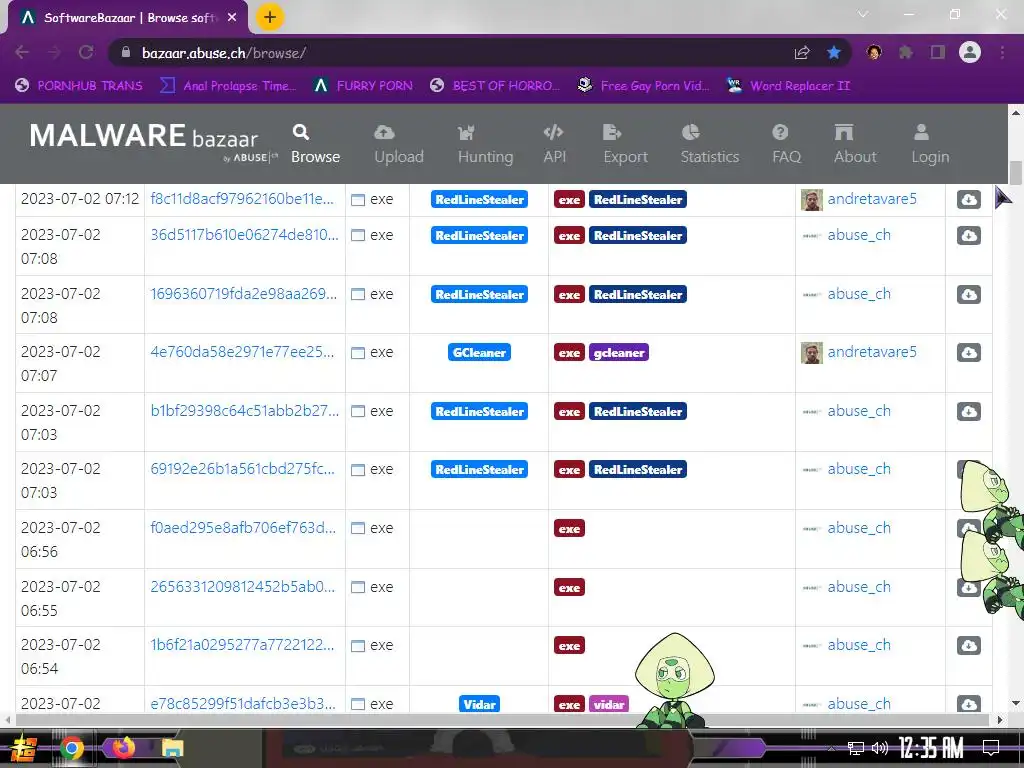Open Word Replacer II bookmark

[789, 86]
